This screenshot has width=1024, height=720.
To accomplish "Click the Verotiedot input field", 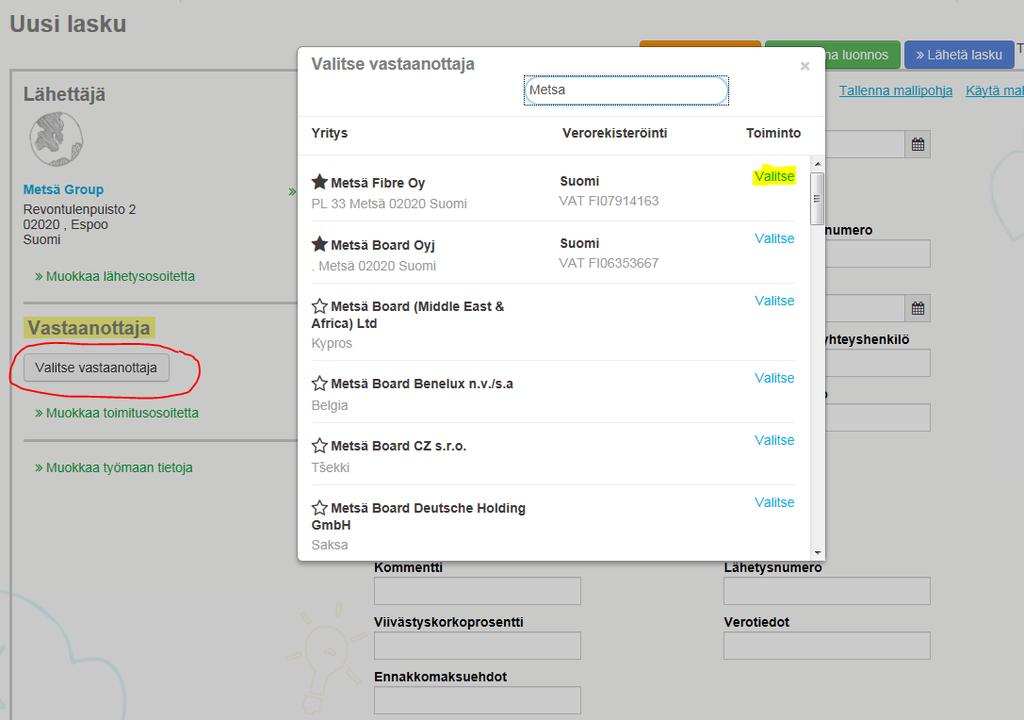I will (x=827, y=646).
